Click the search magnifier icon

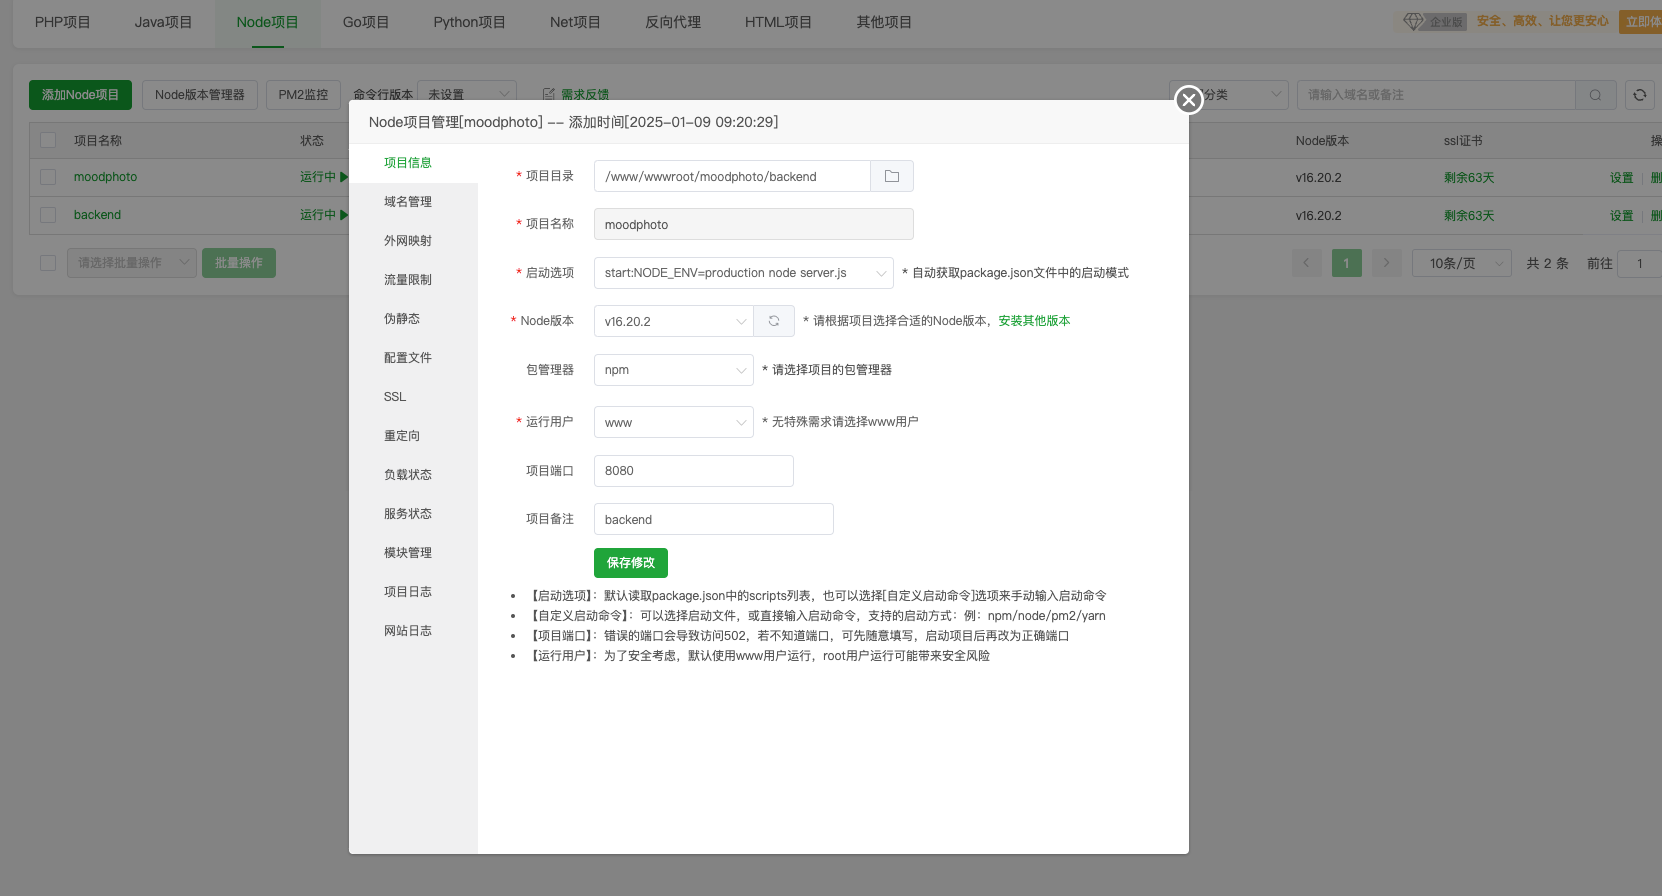pyautogui.click(x=1595, y=95)
